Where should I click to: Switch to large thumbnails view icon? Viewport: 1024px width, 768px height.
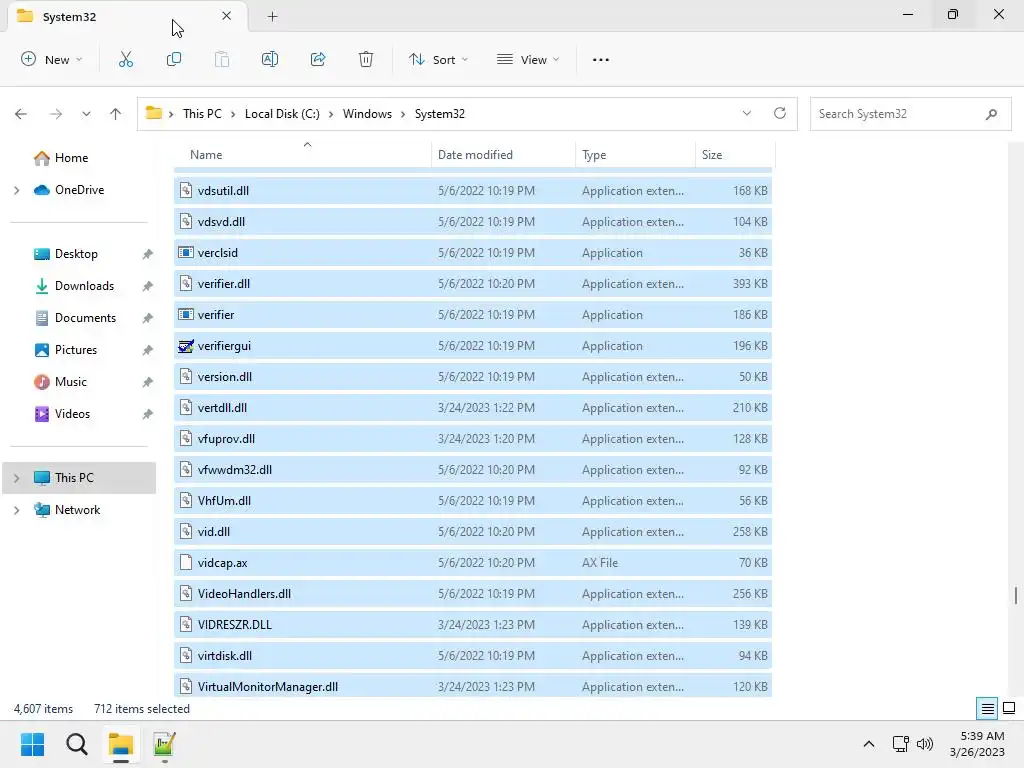[1009, 708]
